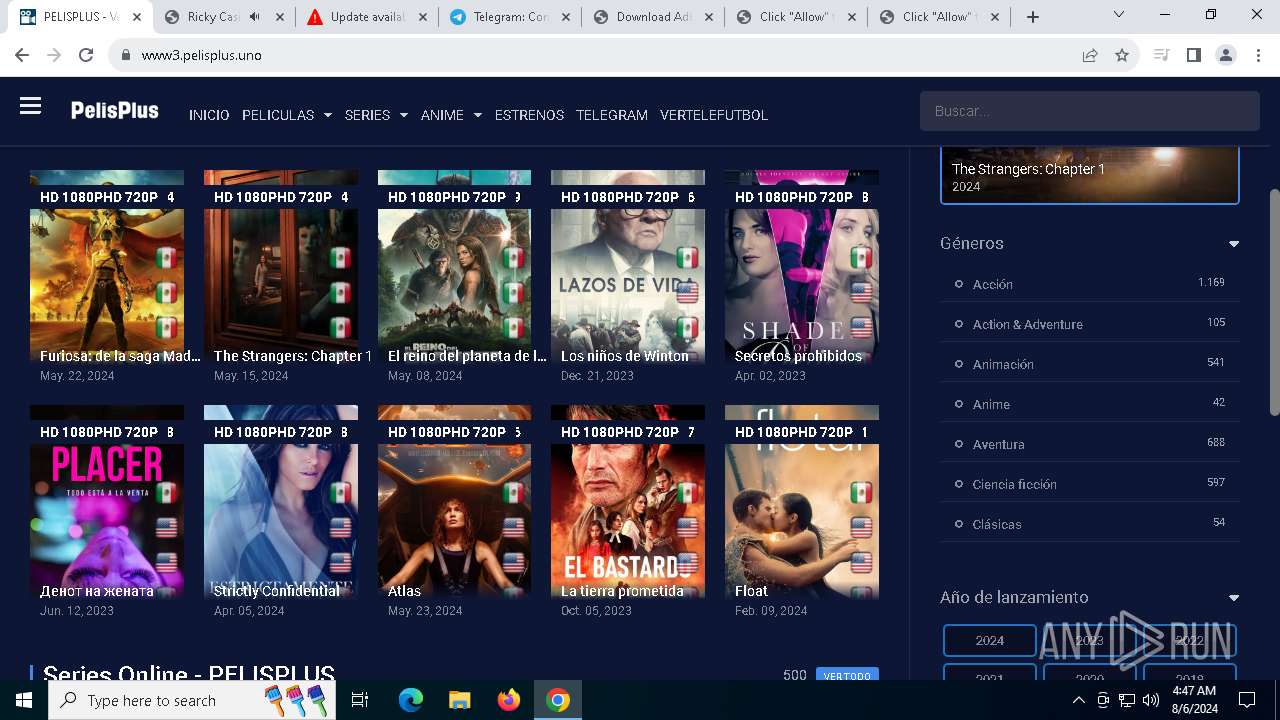Open the tab search chevron
Screen dimensions: 1280x720
coord(1119,15)
